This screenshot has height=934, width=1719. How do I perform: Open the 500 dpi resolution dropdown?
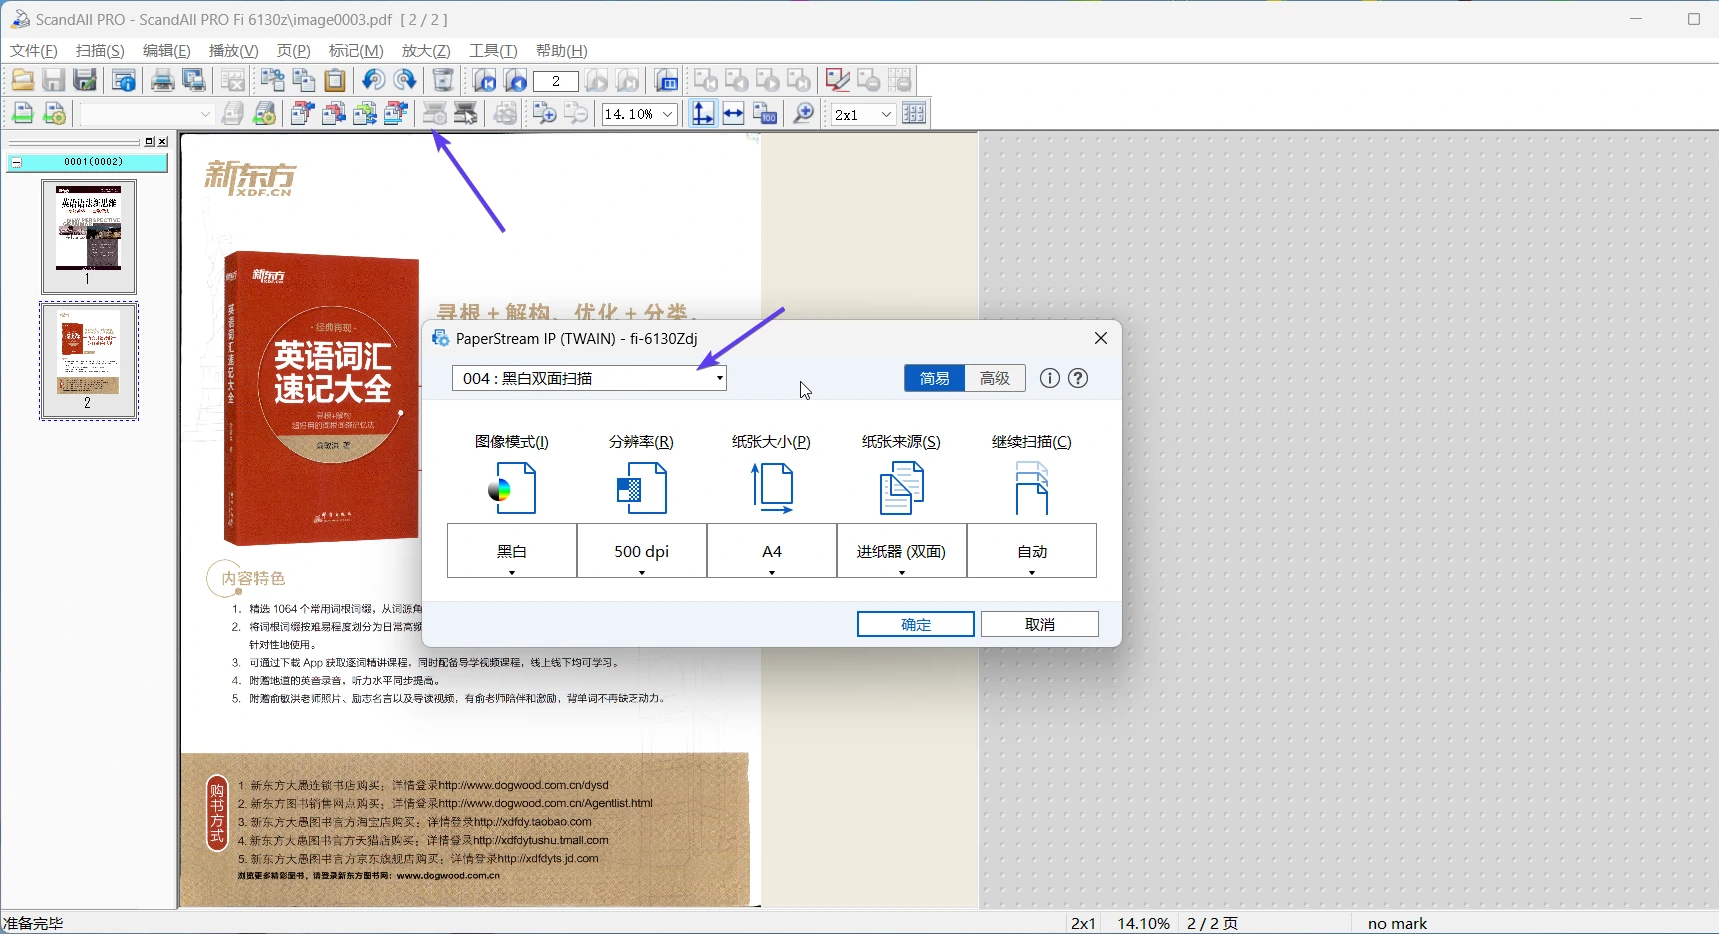coord(642,551)
